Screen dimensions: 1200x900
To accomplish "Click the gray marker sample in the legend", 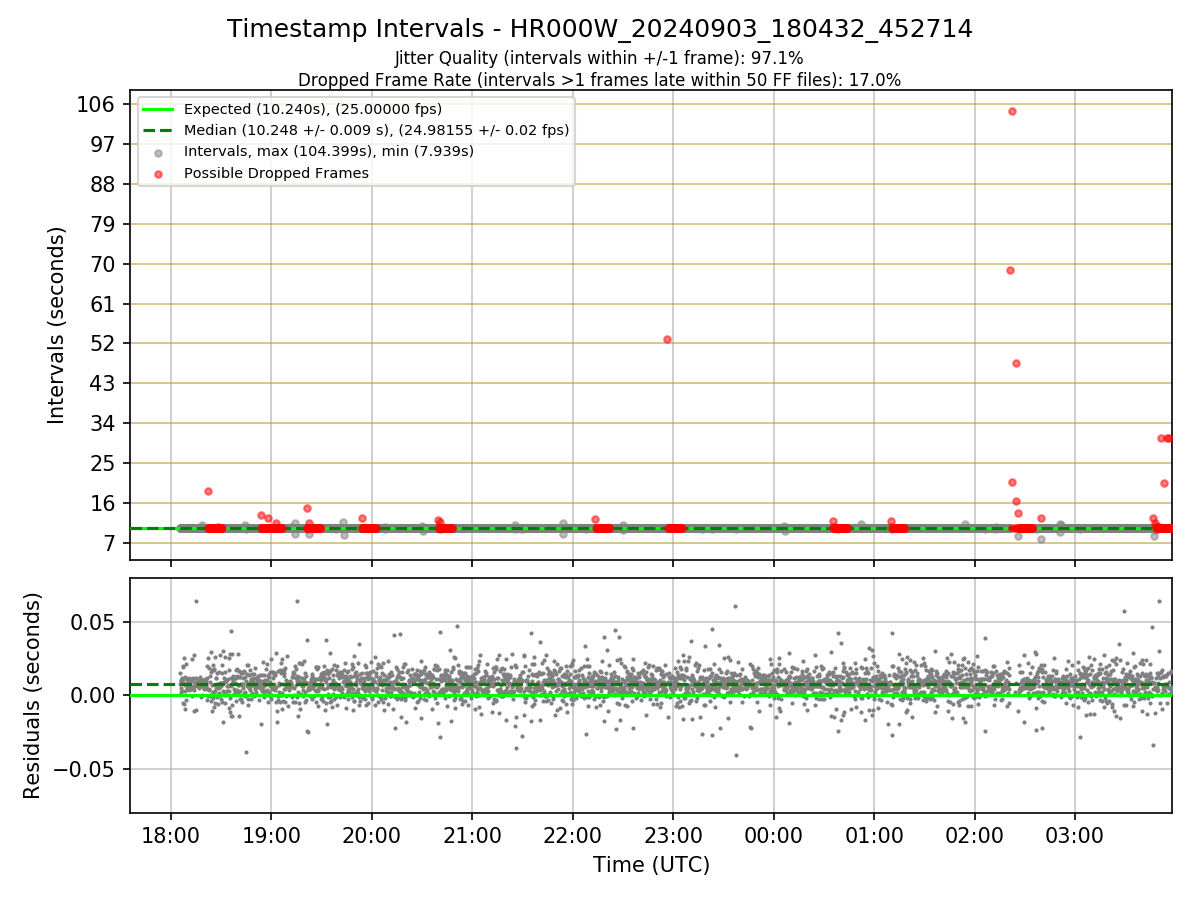I will [158, 153].
